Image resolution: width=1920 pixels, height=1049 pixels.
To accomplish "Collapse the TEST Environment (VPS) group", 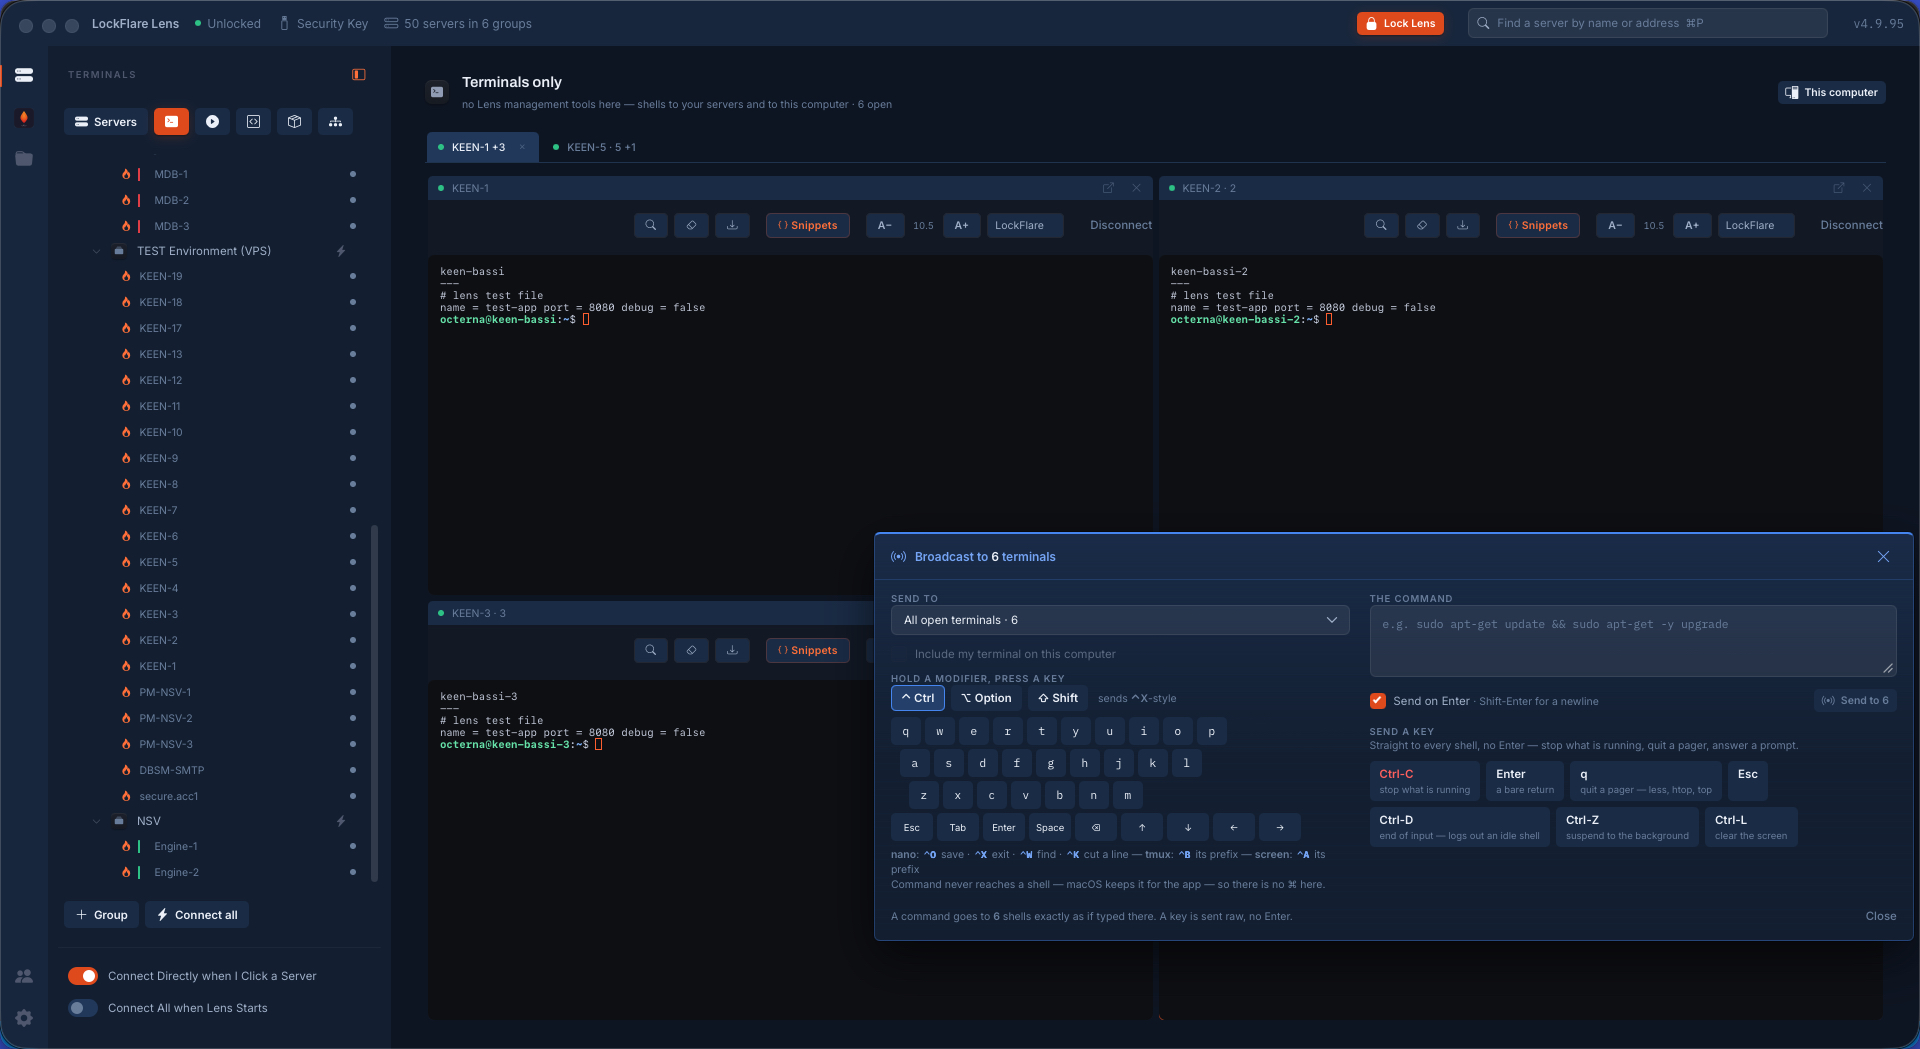I will [x=96, y=251].
